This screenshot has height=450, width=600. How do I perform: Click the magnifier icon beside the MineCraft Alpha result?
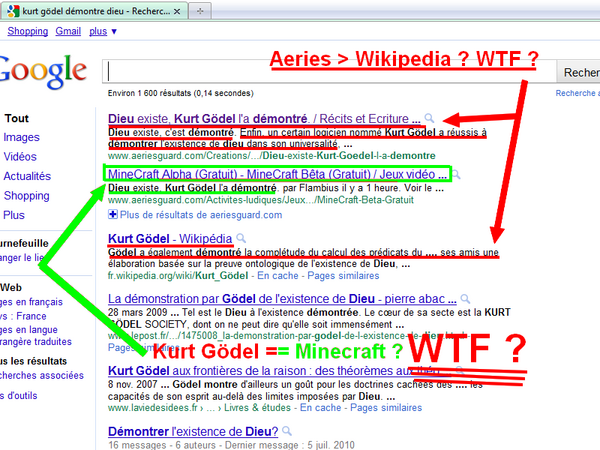(x=457, y=174)
